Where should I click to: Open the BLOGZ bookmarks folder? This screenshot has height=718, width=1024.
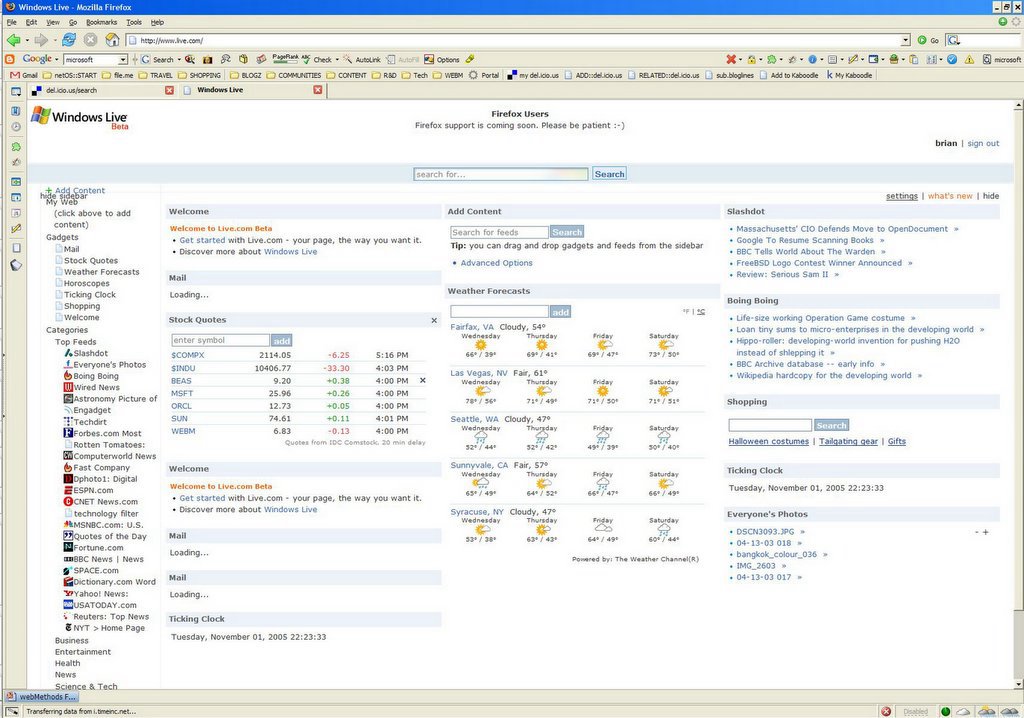click(246, 75)
